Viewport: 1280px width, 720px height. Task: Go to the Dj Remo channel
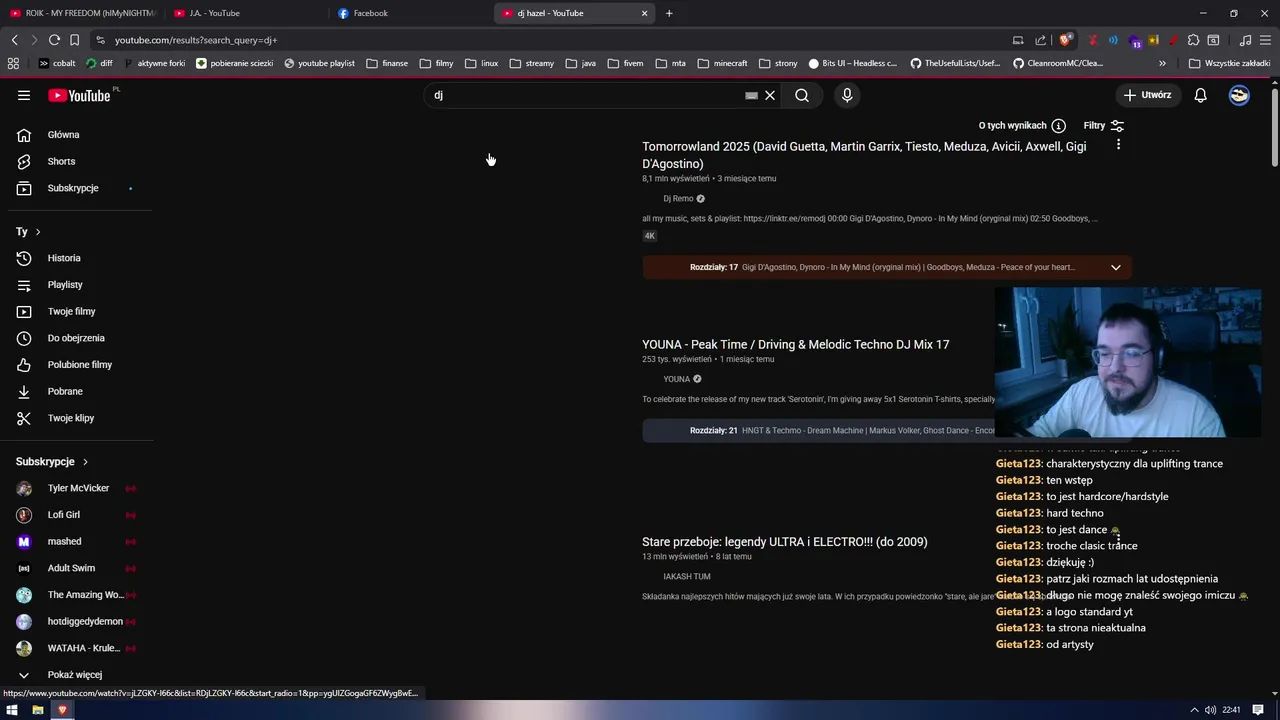click(678, 199)
